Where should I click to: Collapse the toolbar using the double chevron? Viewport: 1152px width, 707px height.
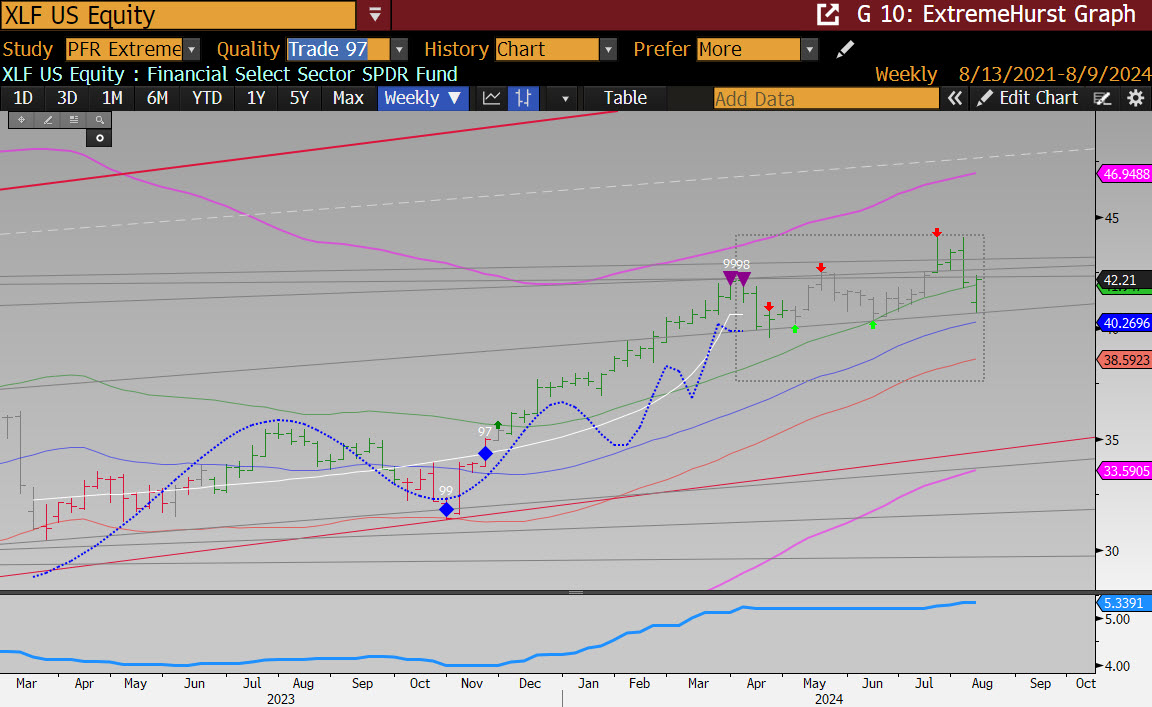point(955,97)
